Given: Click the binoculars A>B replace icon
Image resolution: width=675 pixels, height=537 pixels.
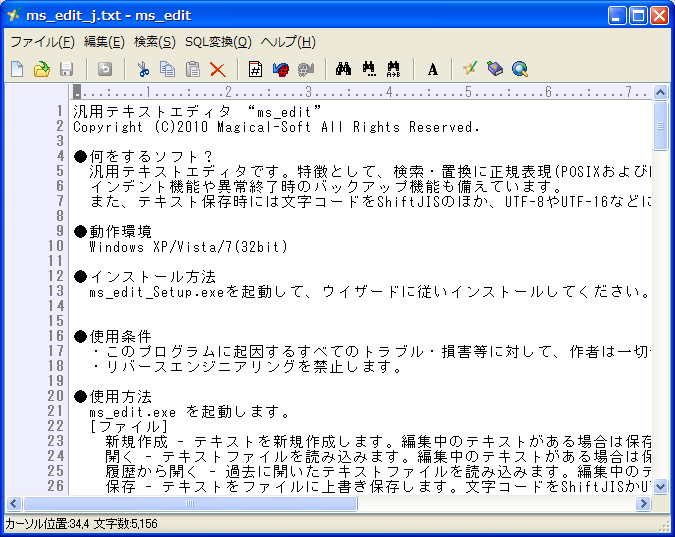Looking at the screenshot, I should 393,69.
